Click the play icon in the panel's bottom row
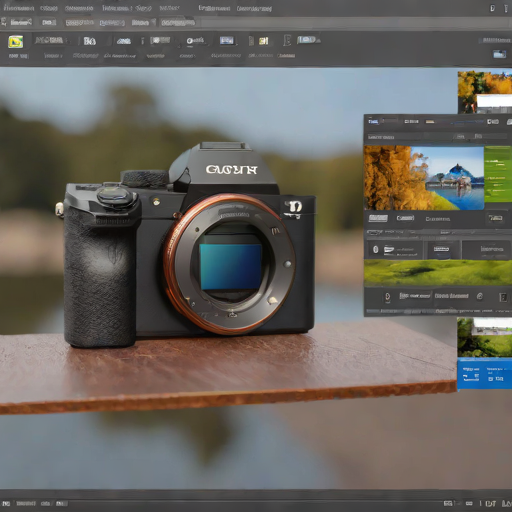This screenshot has width=512, height=512. (387, 297)
